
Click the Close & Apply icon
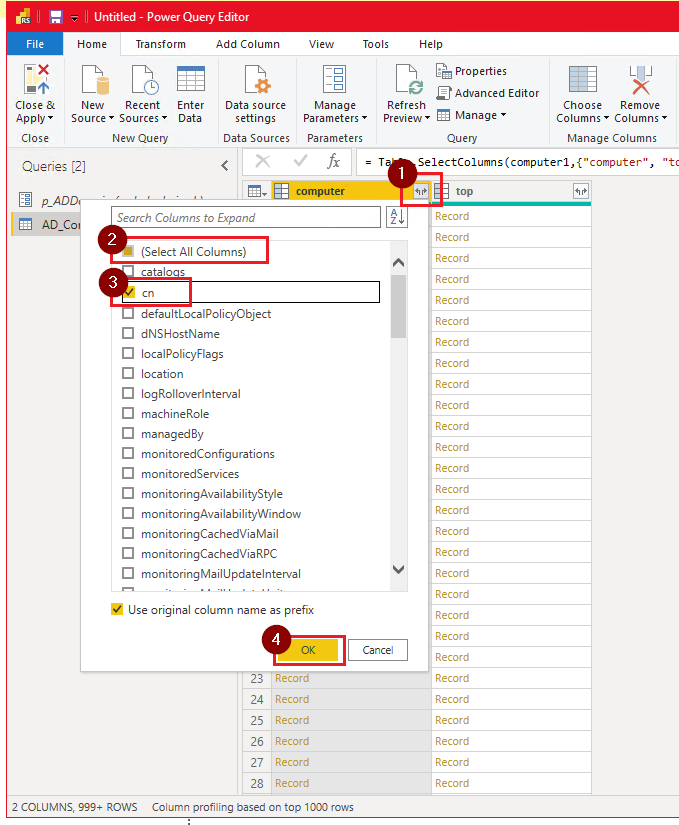36,79
